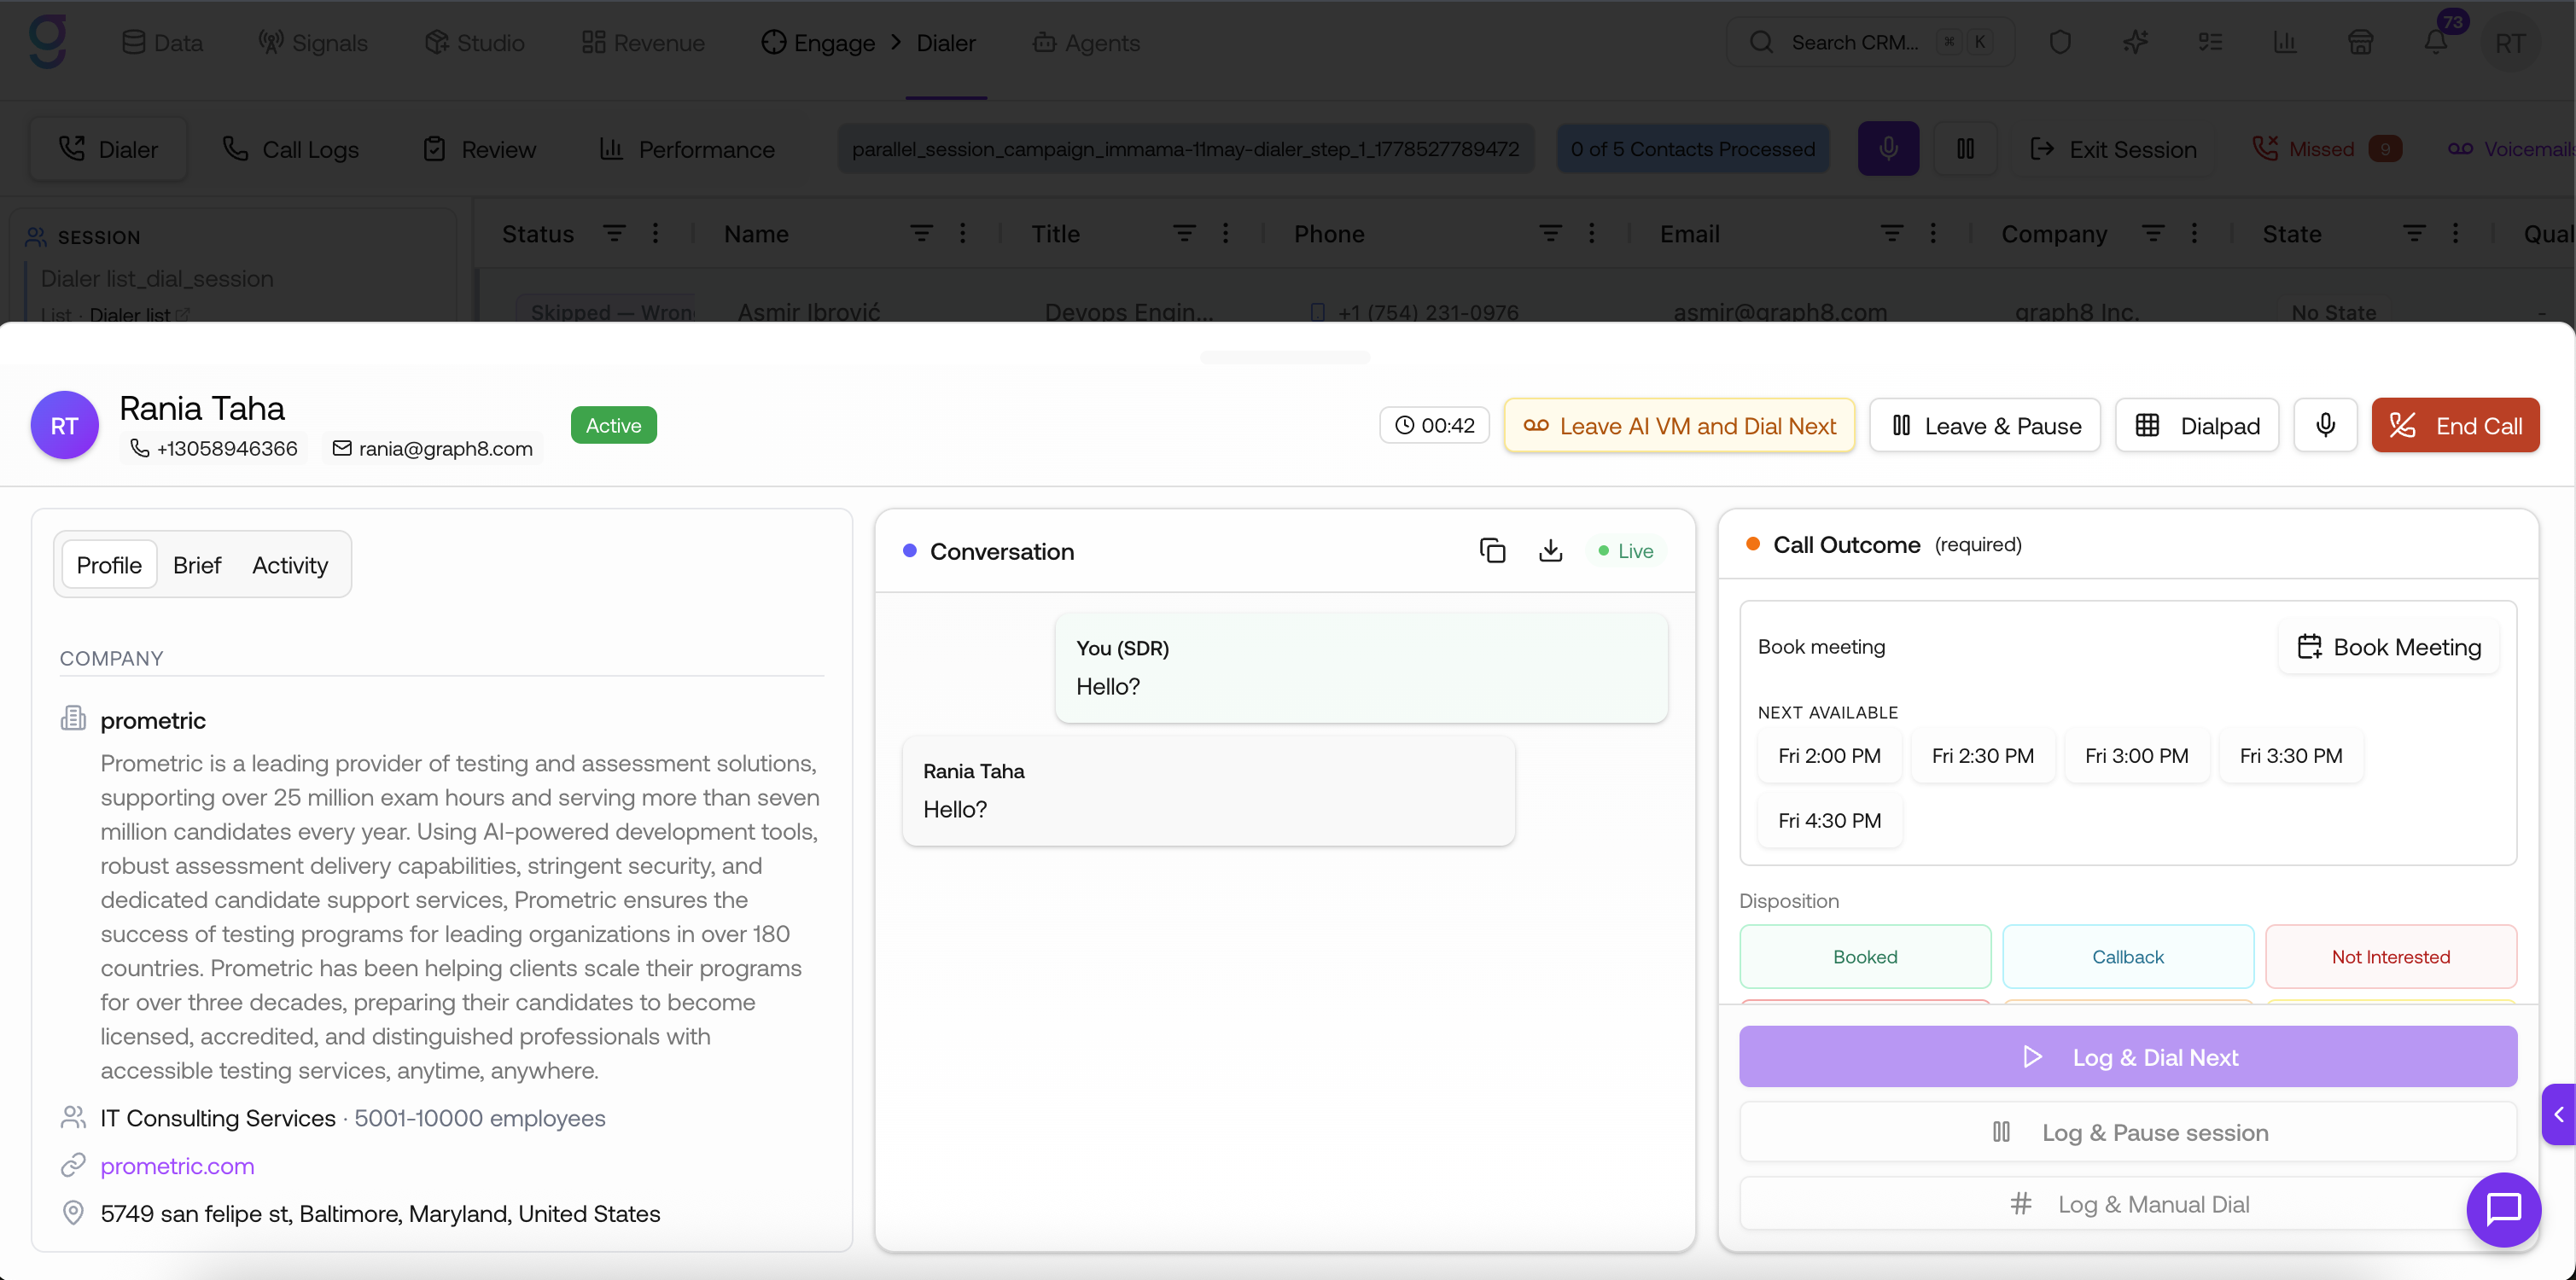
Task: Open the task list icon in top bar
Action: (2210, 42)
